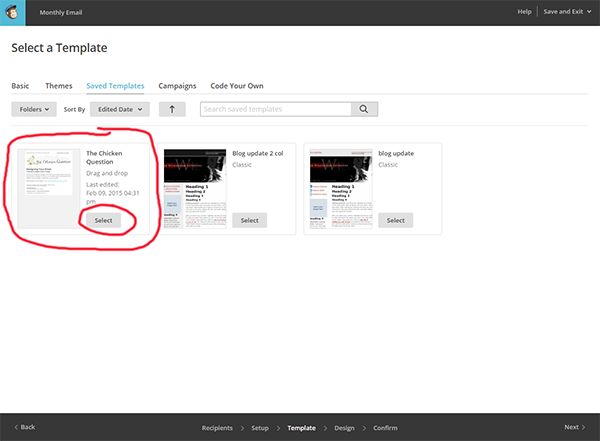
Task: Click the Blog update 2 col title
Action: tap(258, 153)
